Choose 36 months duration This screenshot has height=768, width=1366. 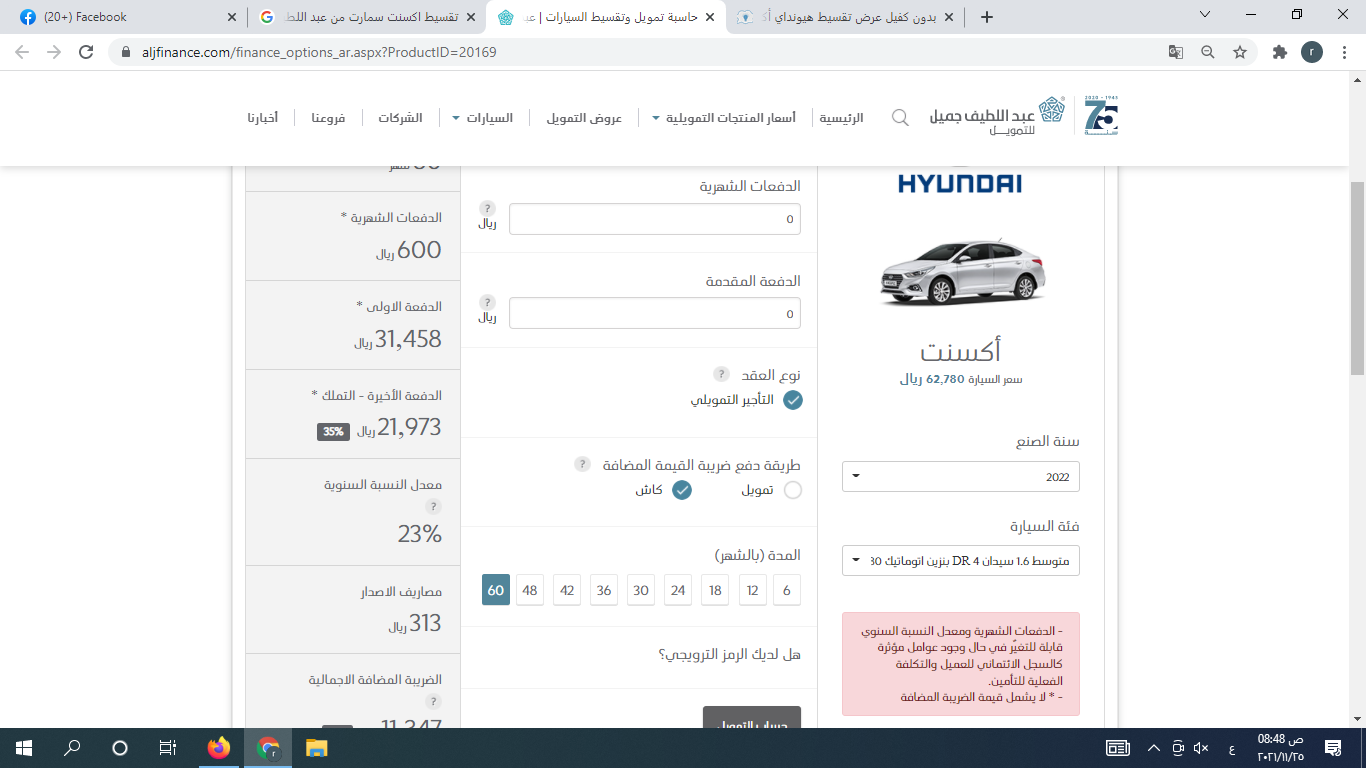tap(604, 590)
